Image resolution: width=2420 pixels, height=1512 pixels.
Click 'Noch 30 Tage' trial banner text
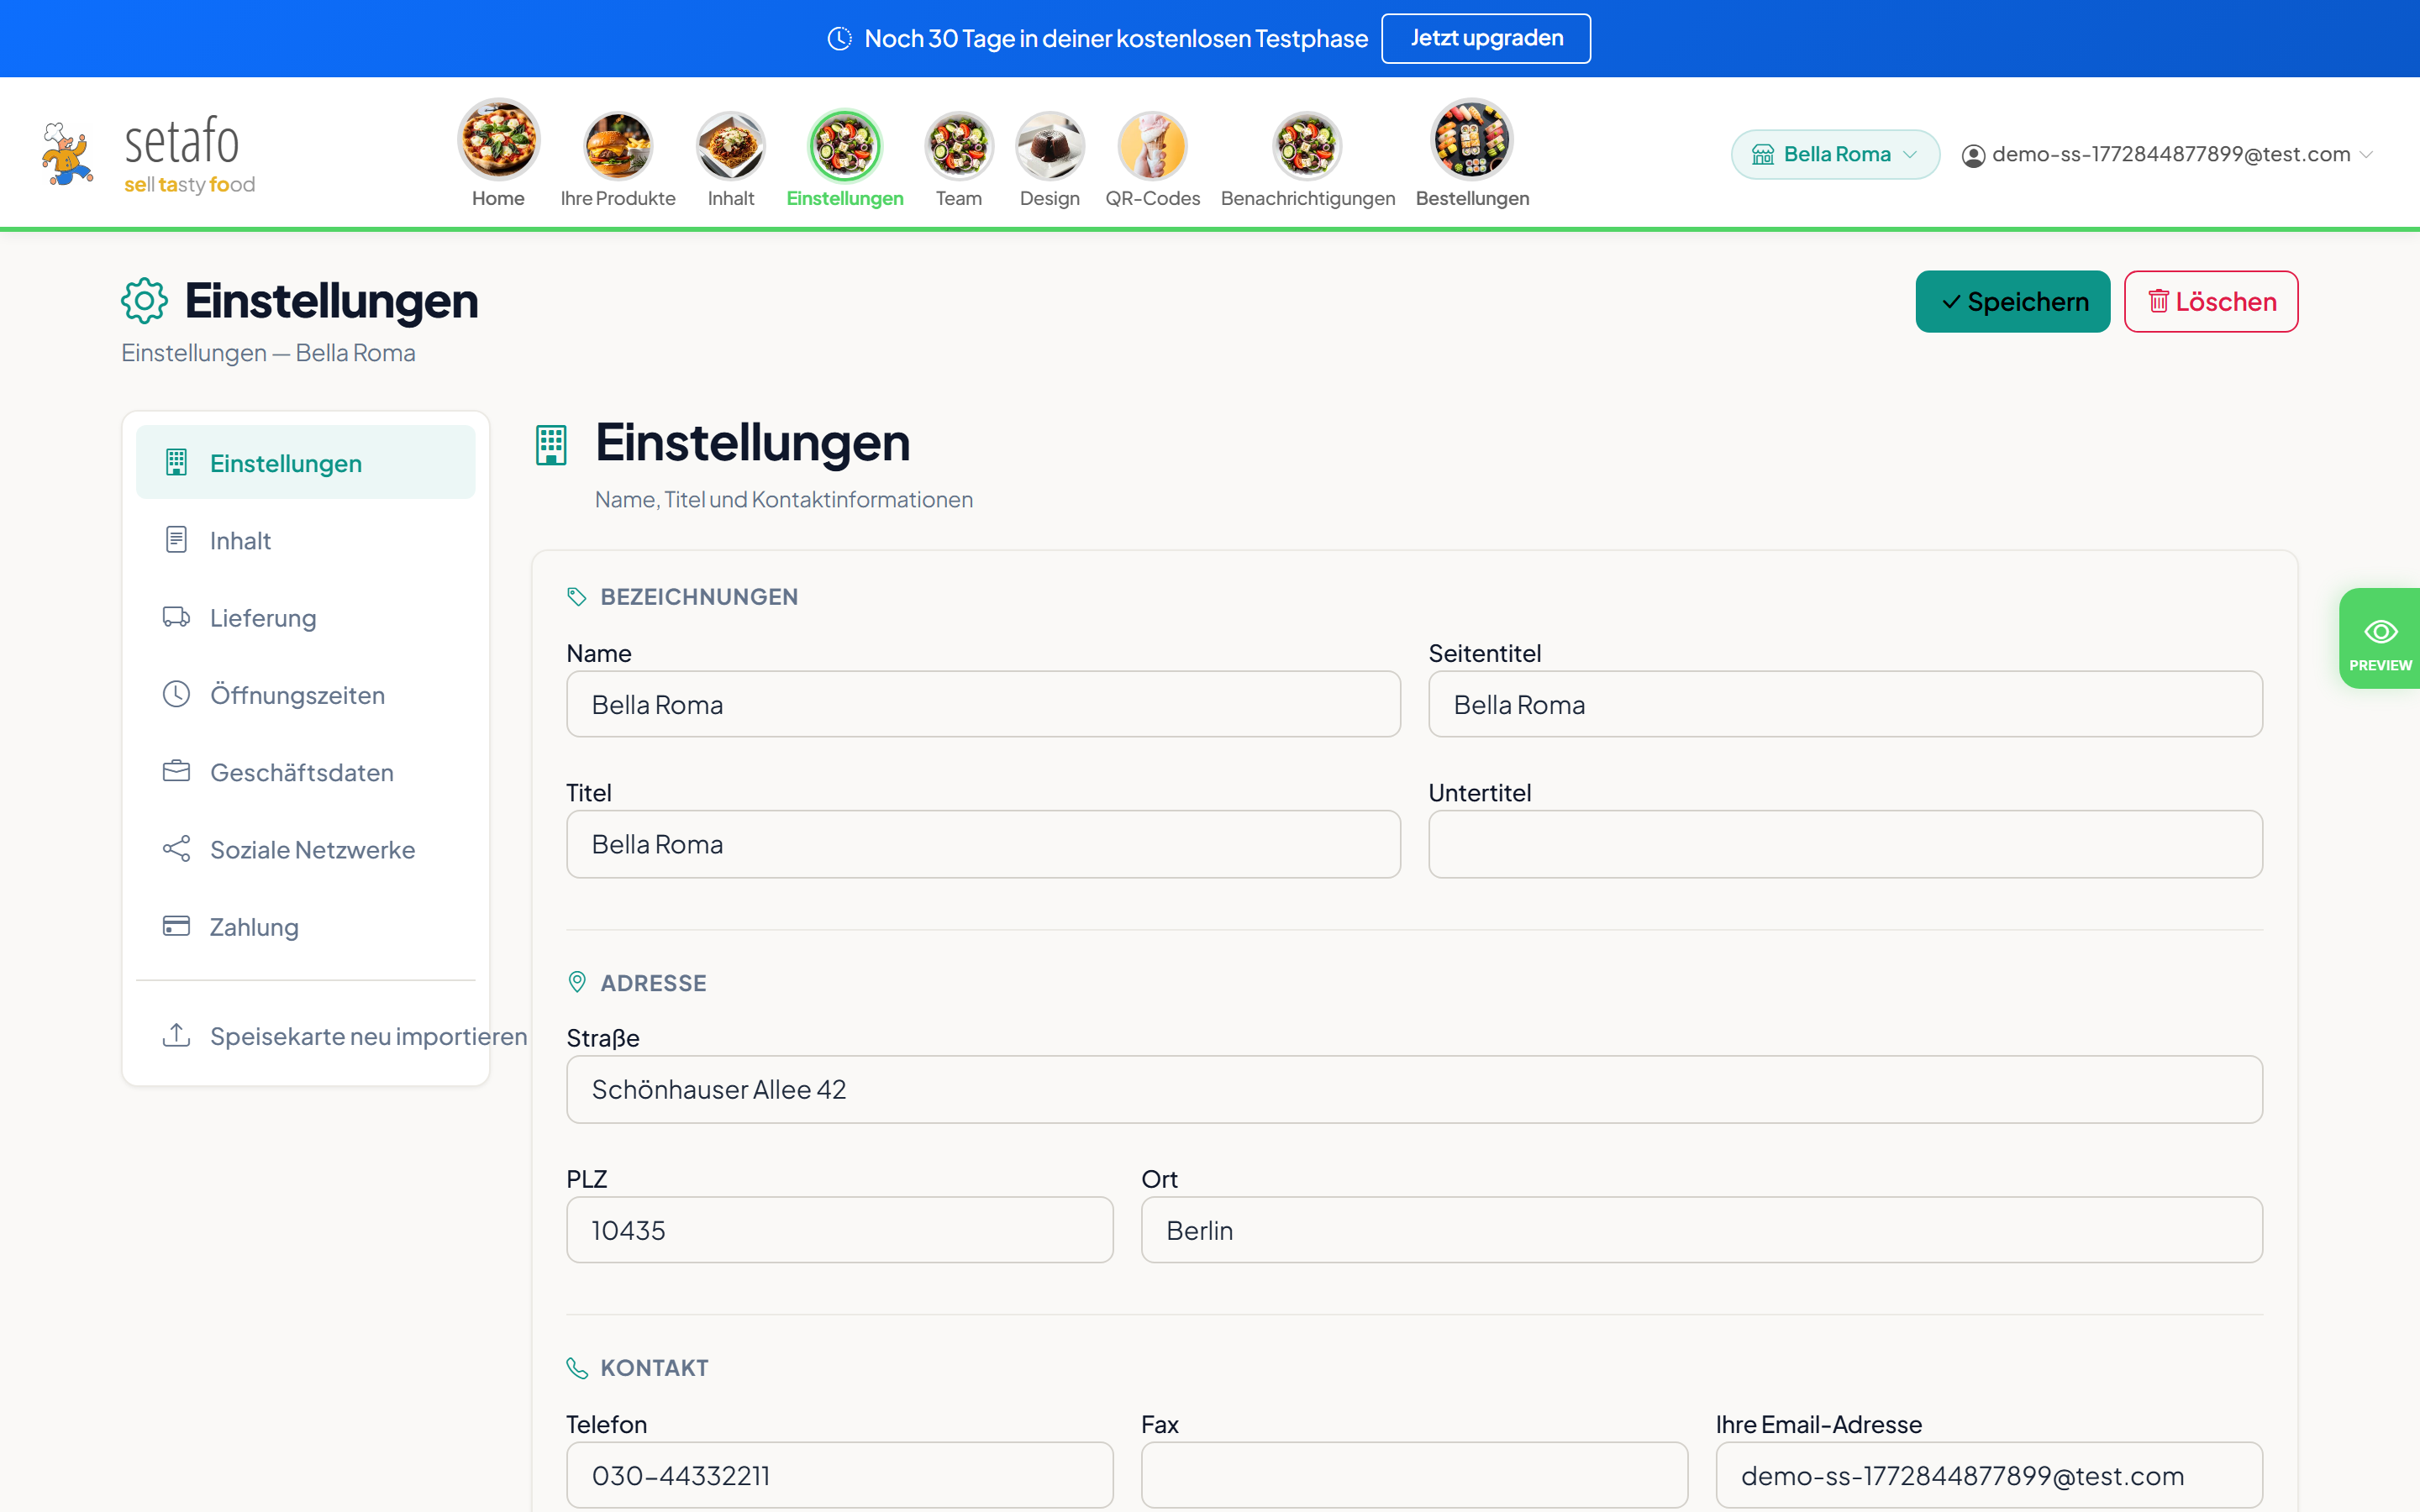(1115, 39)
